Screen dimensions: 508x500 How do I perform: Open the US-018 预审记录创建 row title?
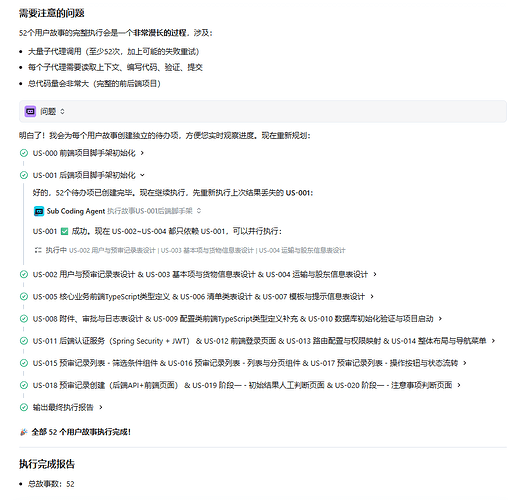coord(242,385)
